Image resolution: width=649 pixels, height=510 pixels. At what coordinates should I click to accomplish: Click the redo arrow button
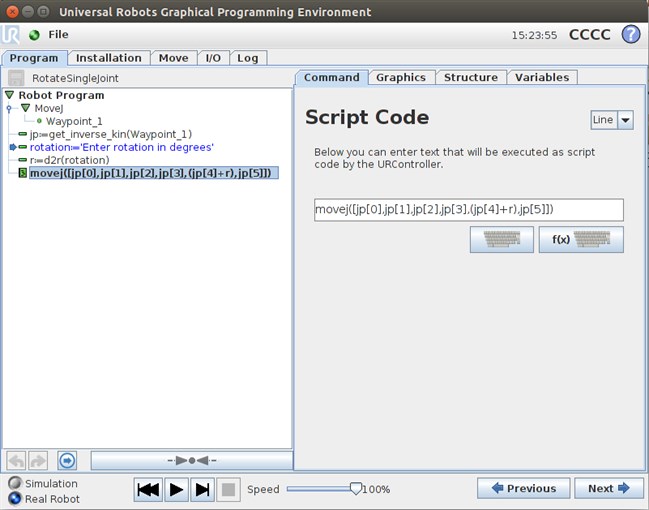pos(38,460)
